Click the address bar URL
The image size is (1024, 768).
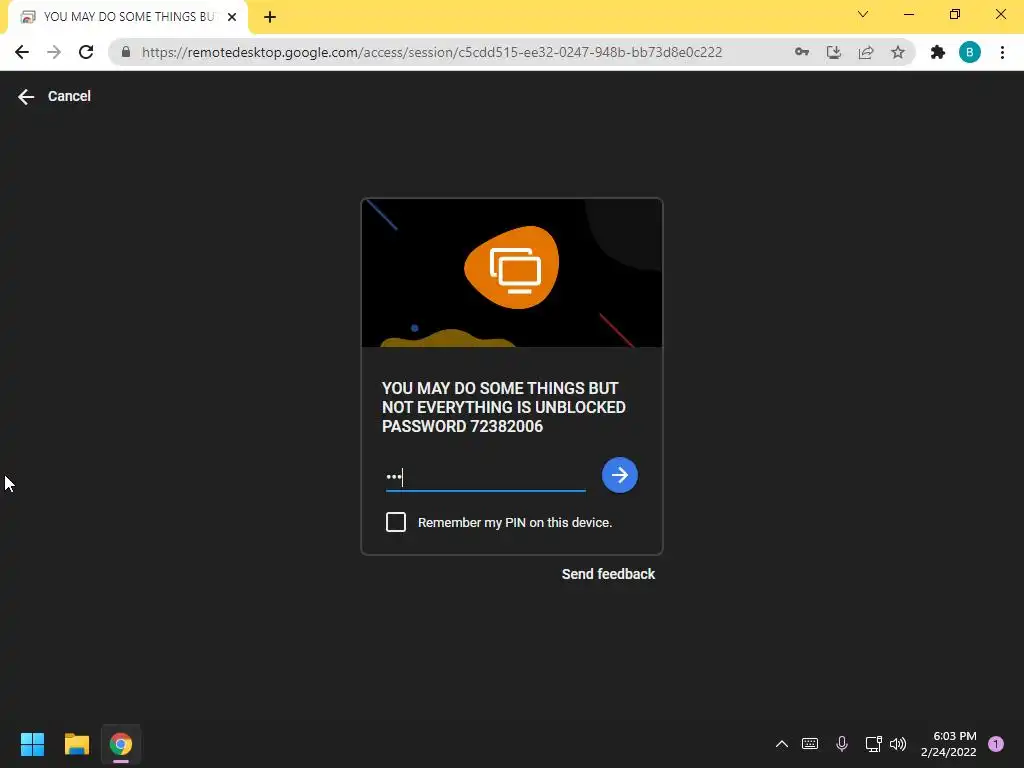click(x=432, y=52)
